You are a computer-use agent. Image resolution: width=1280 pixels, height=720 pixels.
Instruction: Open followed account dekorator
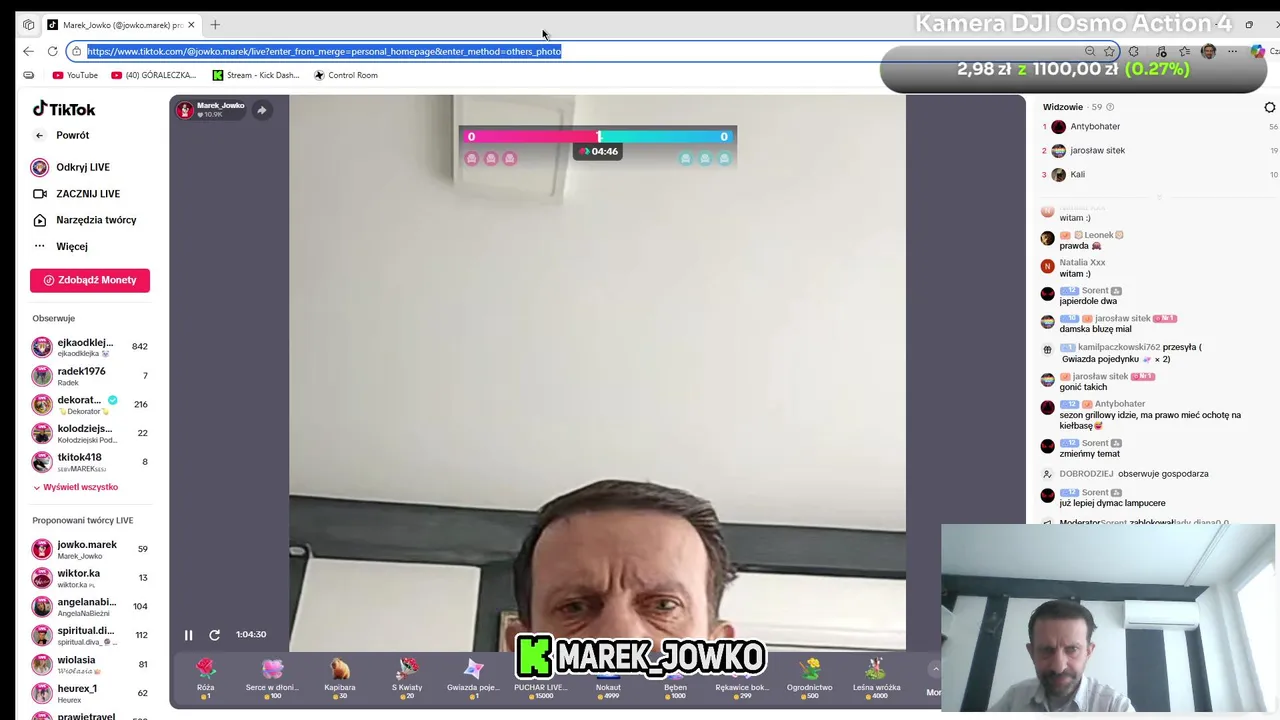90,404
